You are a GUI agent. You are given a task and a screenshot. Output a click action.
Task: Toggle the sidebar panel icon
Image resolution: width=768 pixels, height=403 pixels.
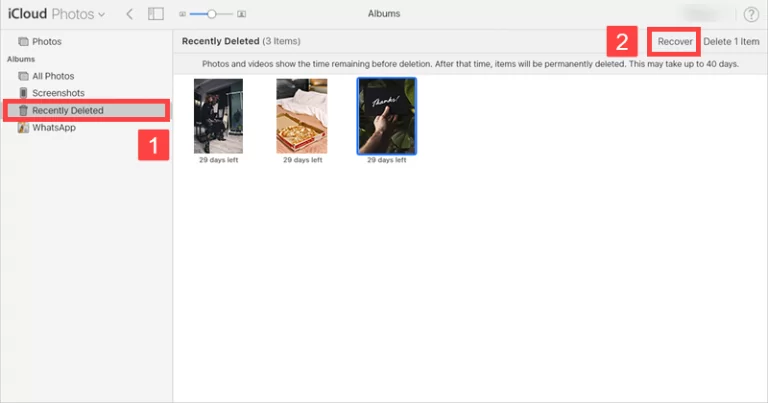[x=155, y=14]
